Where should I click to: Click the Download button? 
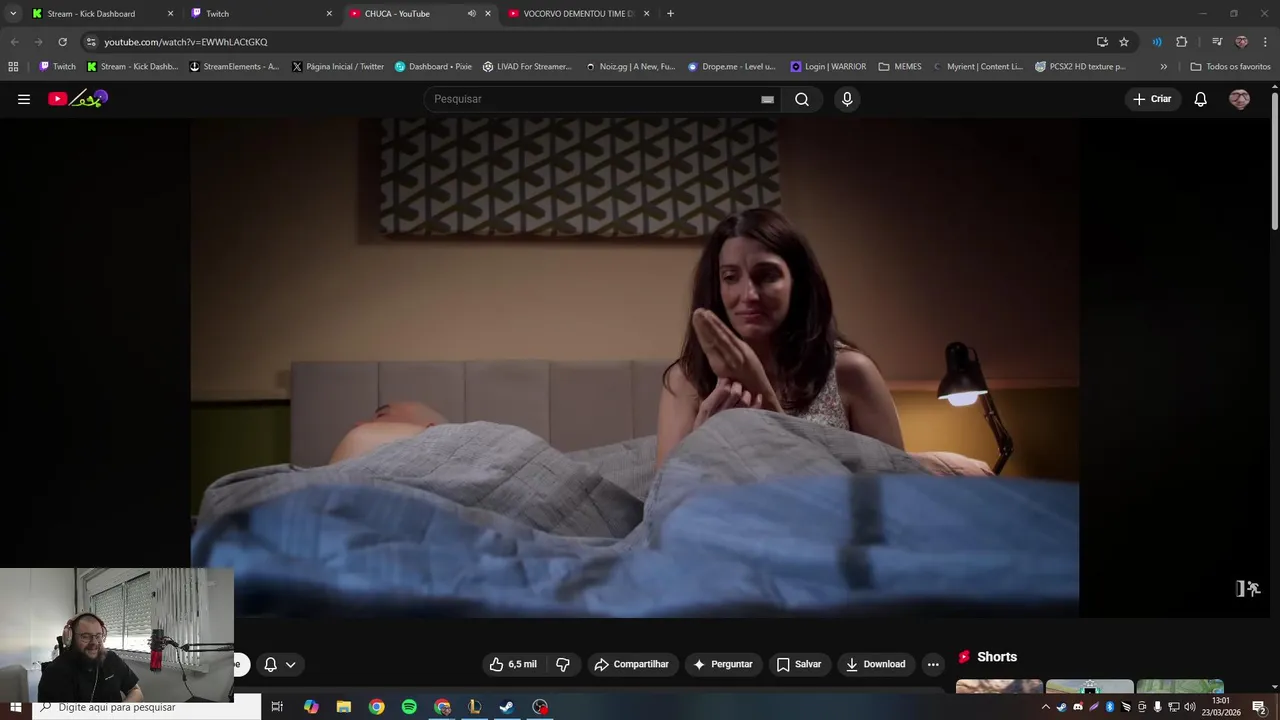click(x=875, y=664)
